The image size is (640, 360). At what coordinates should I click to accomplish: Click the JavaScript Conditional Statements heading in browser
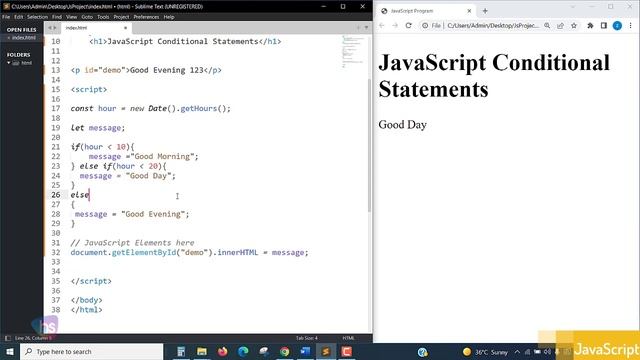click(494, 76)
